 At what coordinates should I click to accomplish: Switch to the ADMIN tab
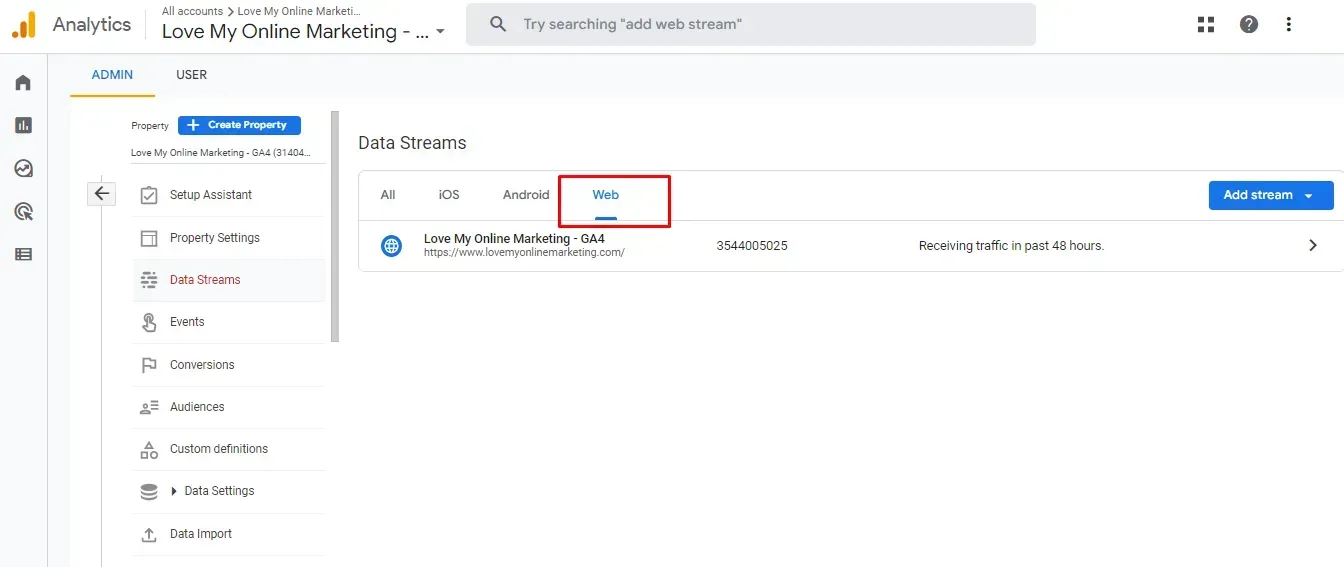pos(112,75)
